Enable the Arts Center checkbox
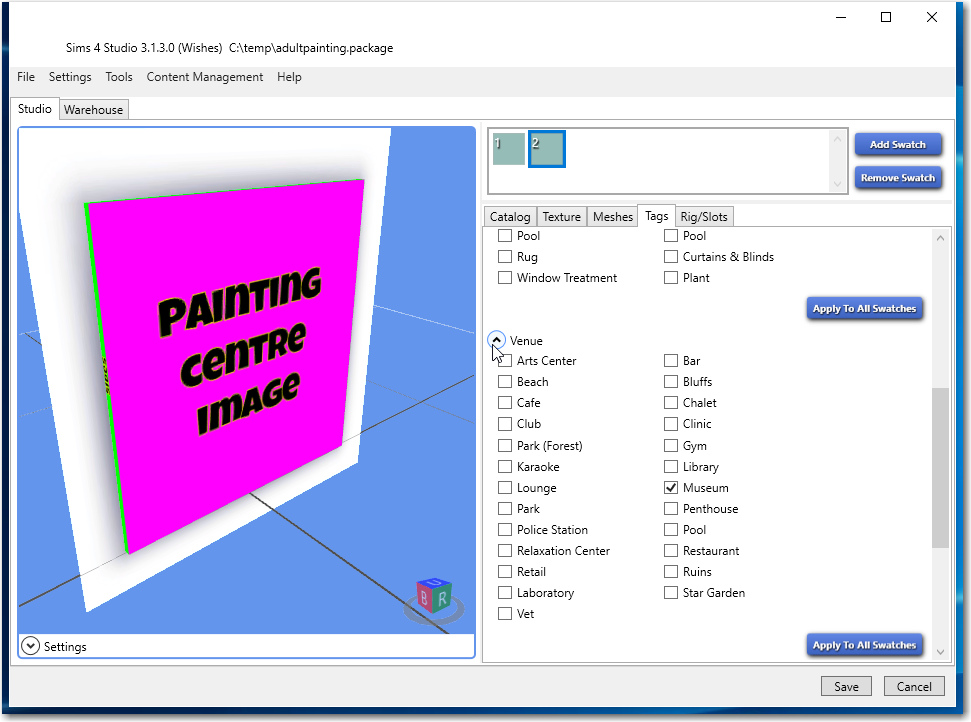Image resolution: width=971 pixels, height=722 pixels. point(505,361)
